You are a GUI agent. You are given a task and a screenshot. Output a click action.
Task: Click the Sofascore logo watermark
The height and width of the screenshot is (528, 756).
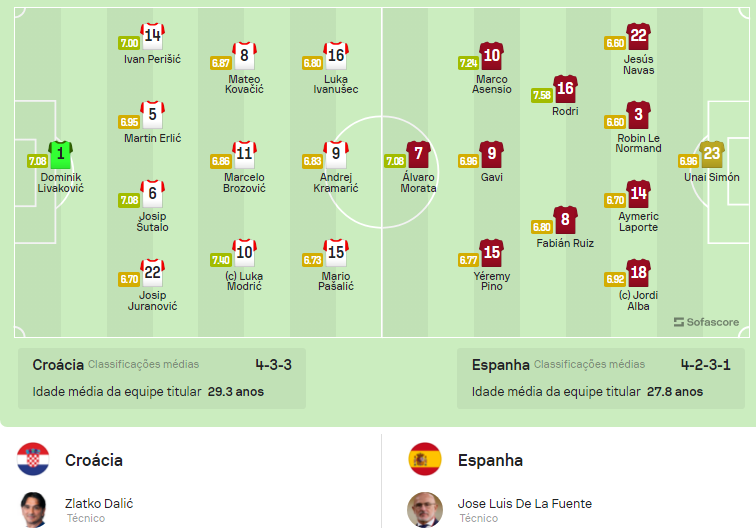(707, 322)
